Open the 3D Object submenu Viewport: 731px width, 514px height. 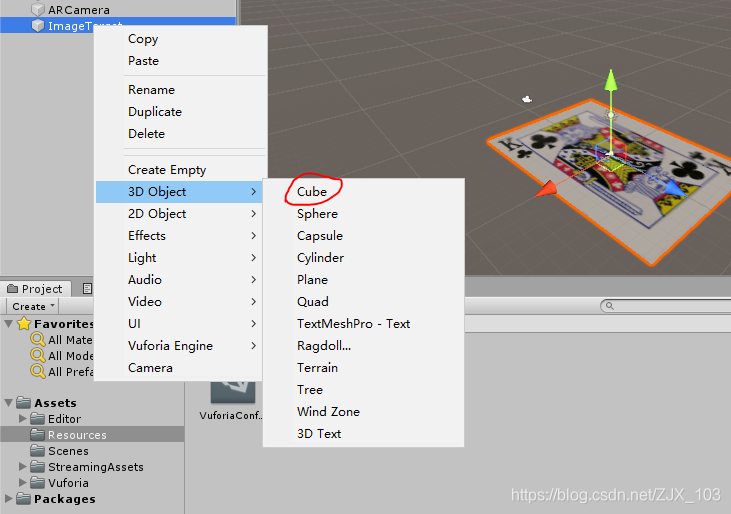tap(179, 192)
